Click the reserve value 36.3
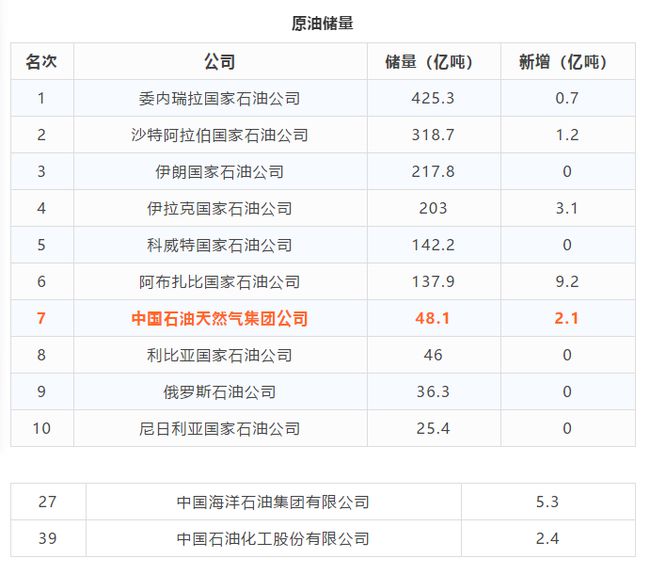Screen dimensions: 650x574 coord(433,392)
